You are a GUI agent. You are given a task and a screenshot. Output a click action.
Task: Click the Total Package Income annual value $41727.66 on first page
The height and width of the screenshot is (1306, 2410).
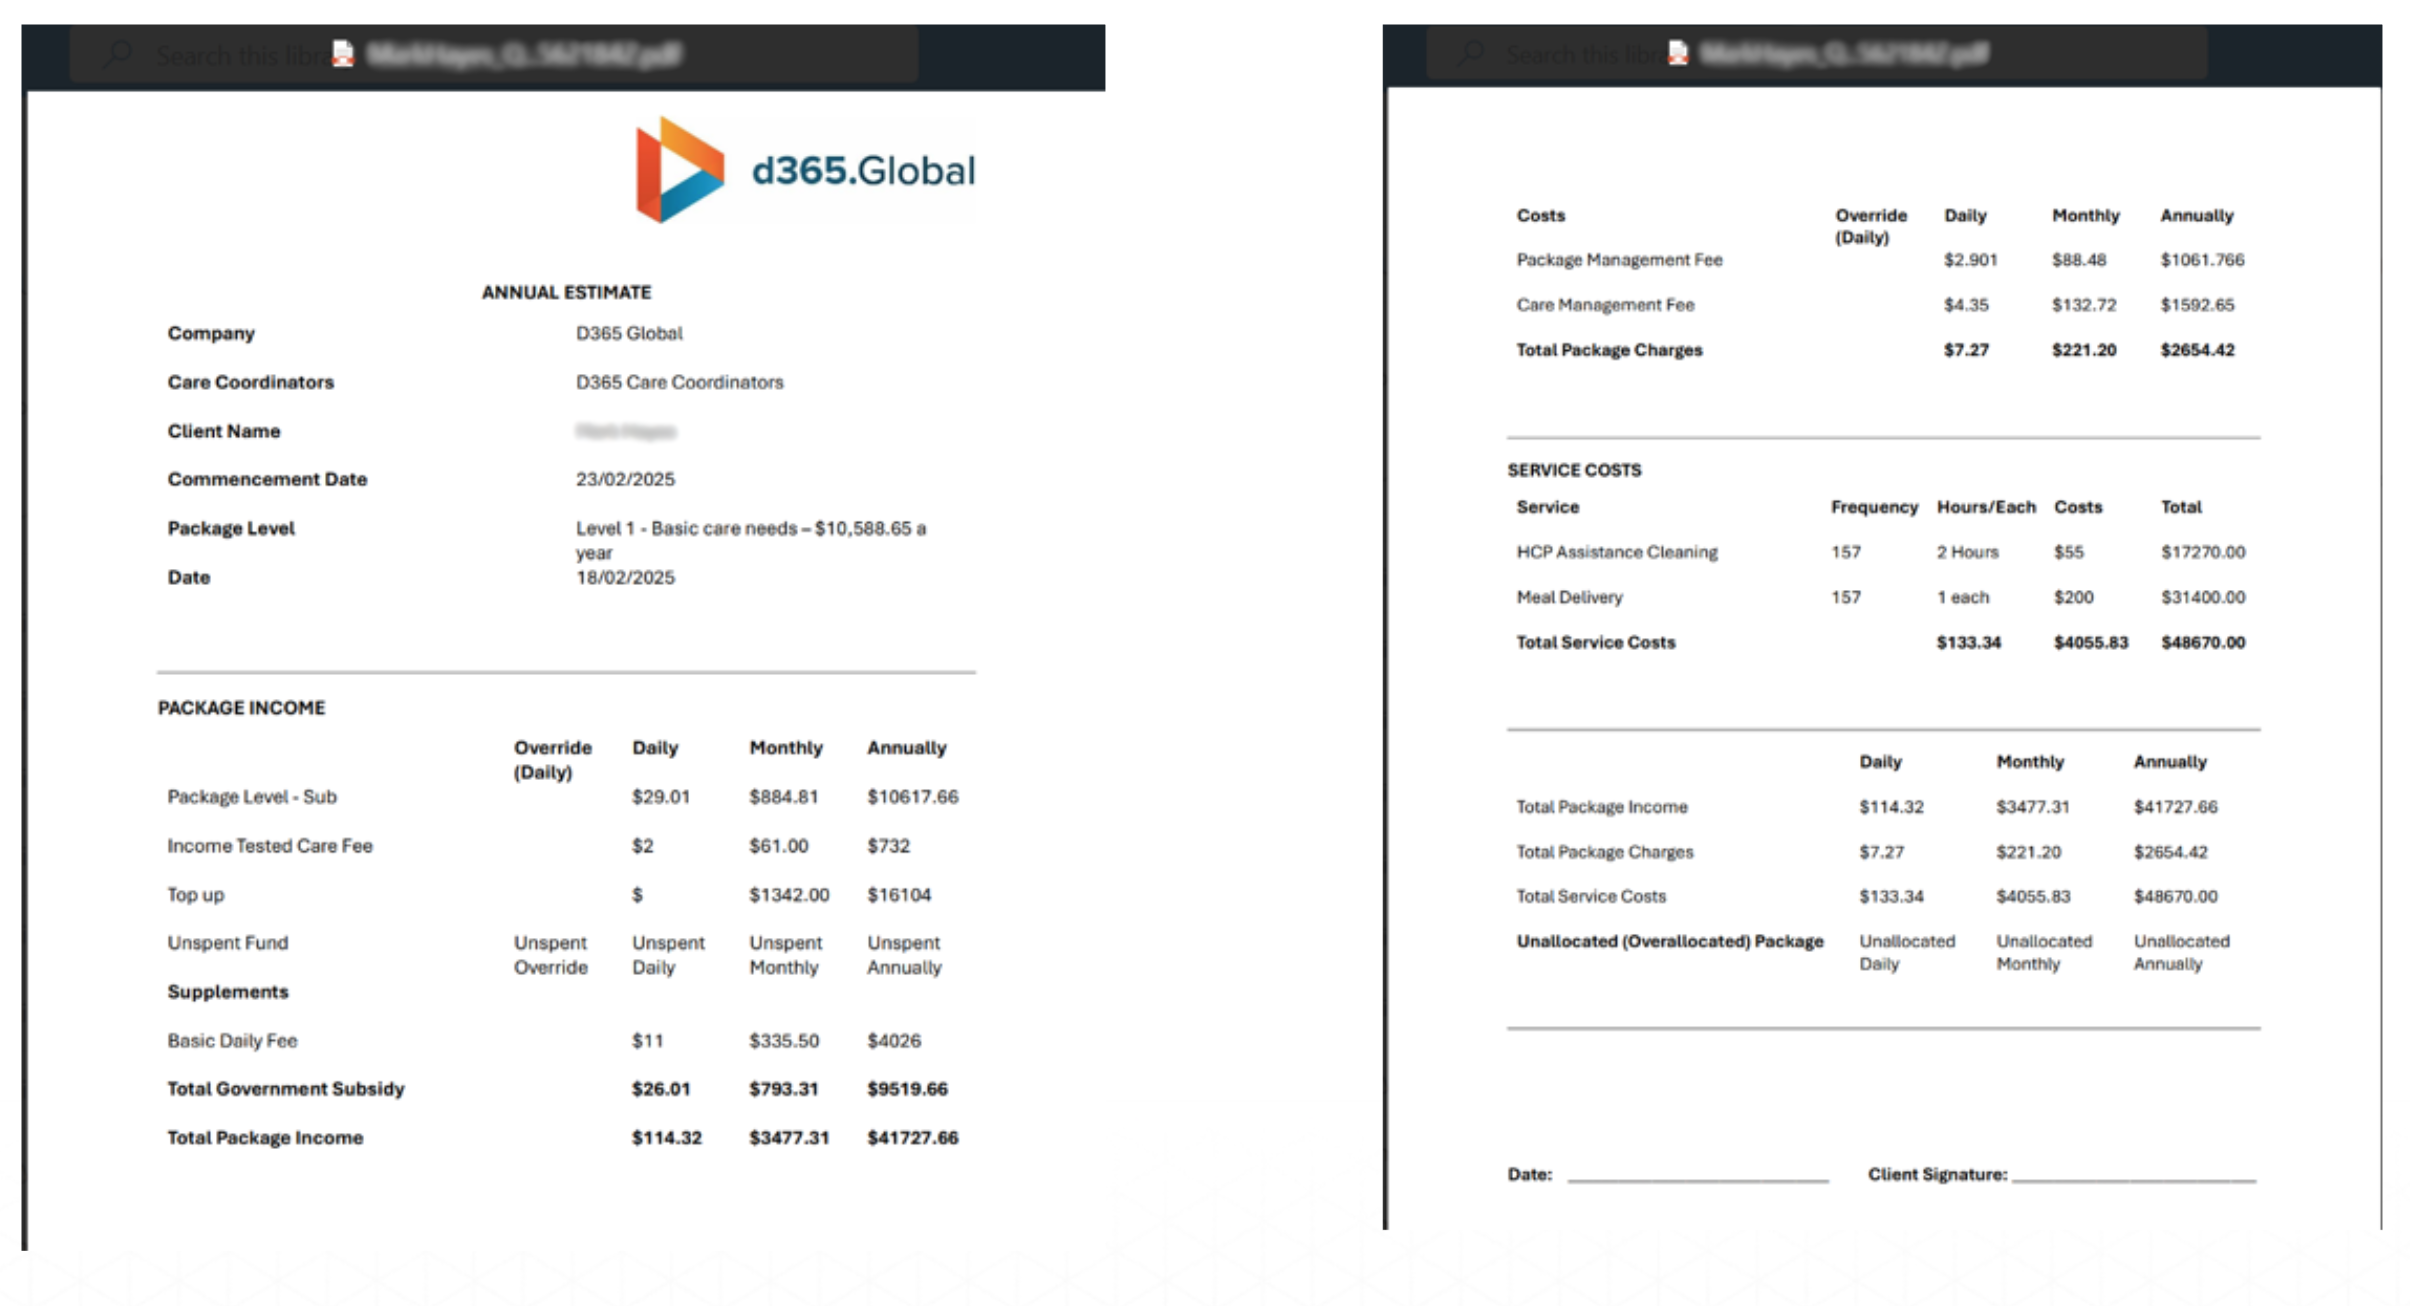click(x=912, y=1138)
